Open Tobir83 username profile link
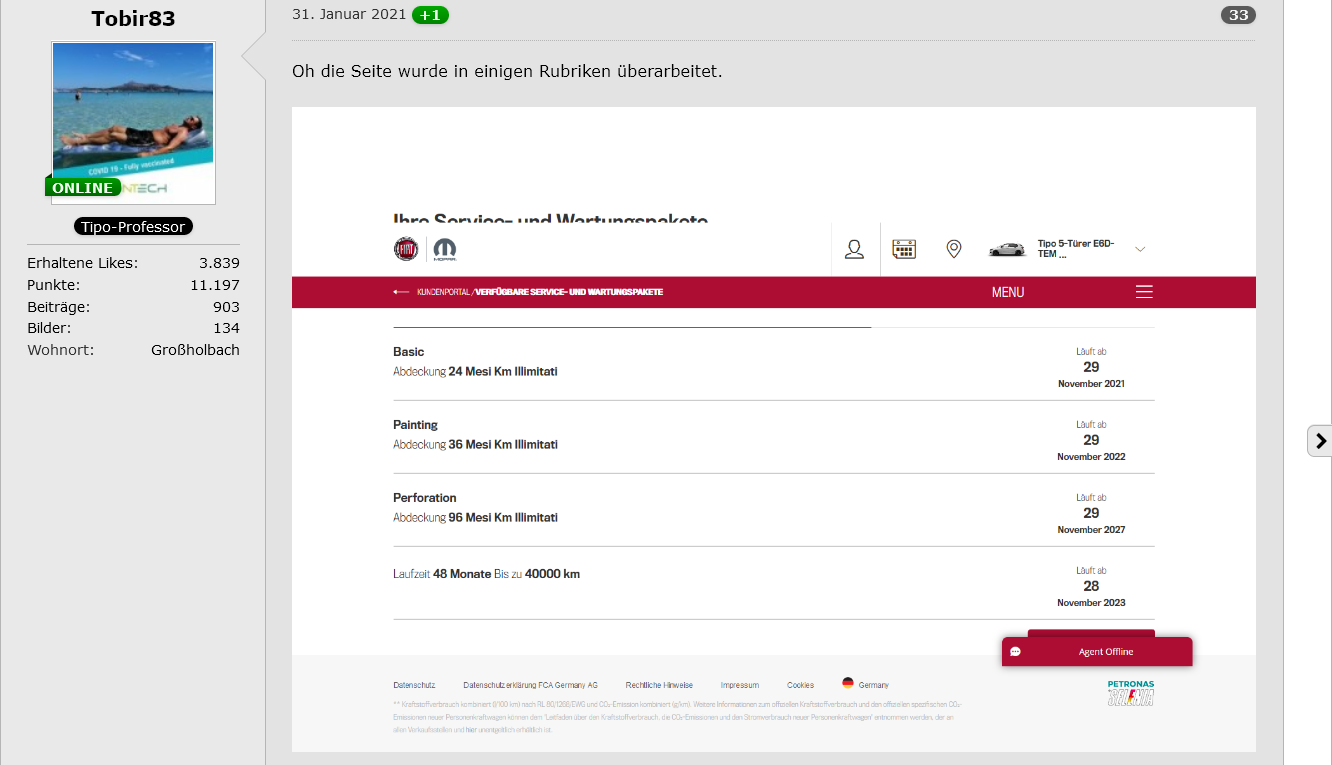Screen dimensions: 1332x765 click(133, 19)
